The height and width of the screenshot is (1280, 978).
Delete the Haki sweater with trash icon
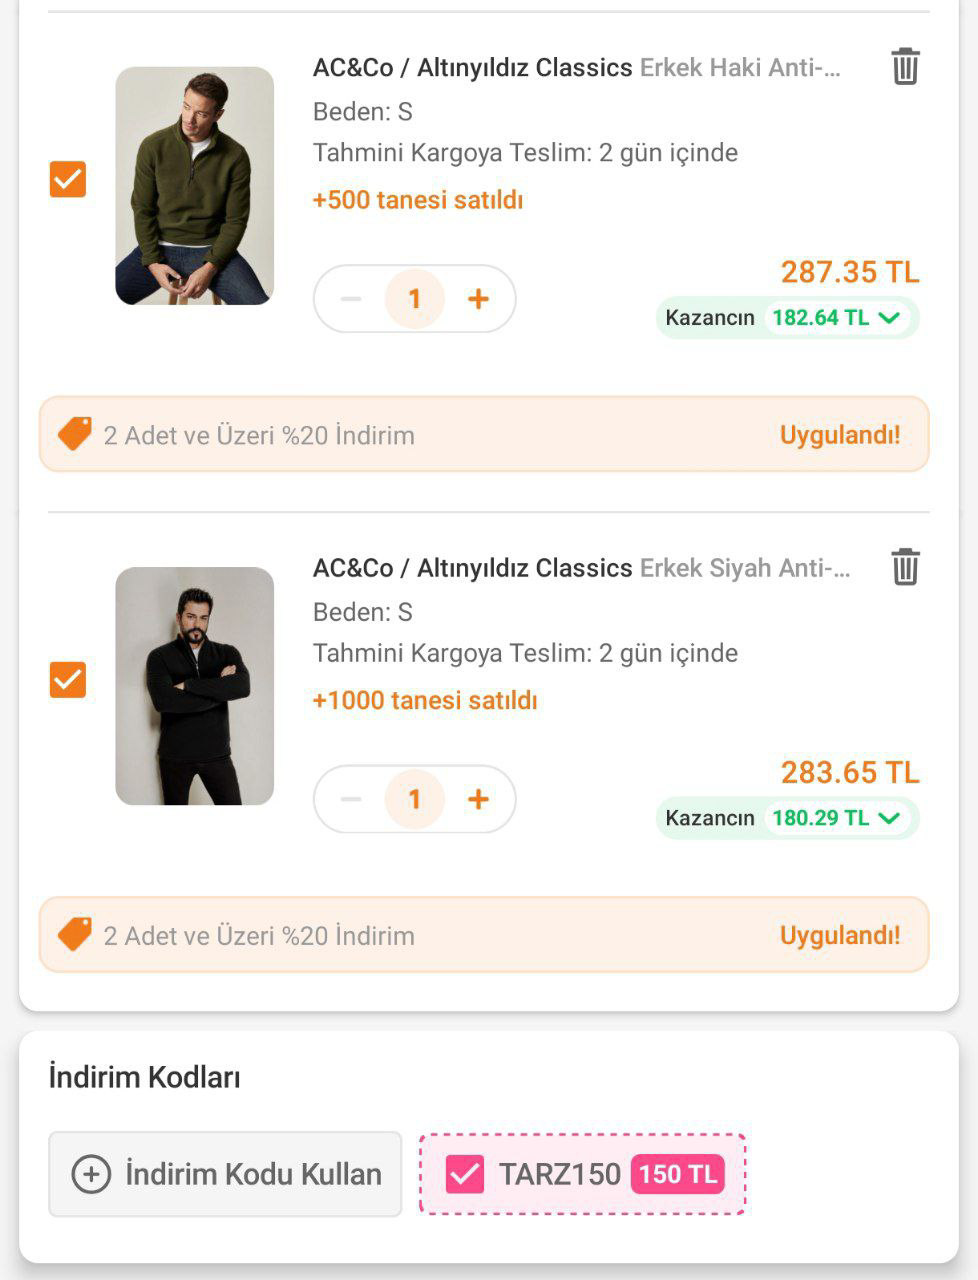905,67
